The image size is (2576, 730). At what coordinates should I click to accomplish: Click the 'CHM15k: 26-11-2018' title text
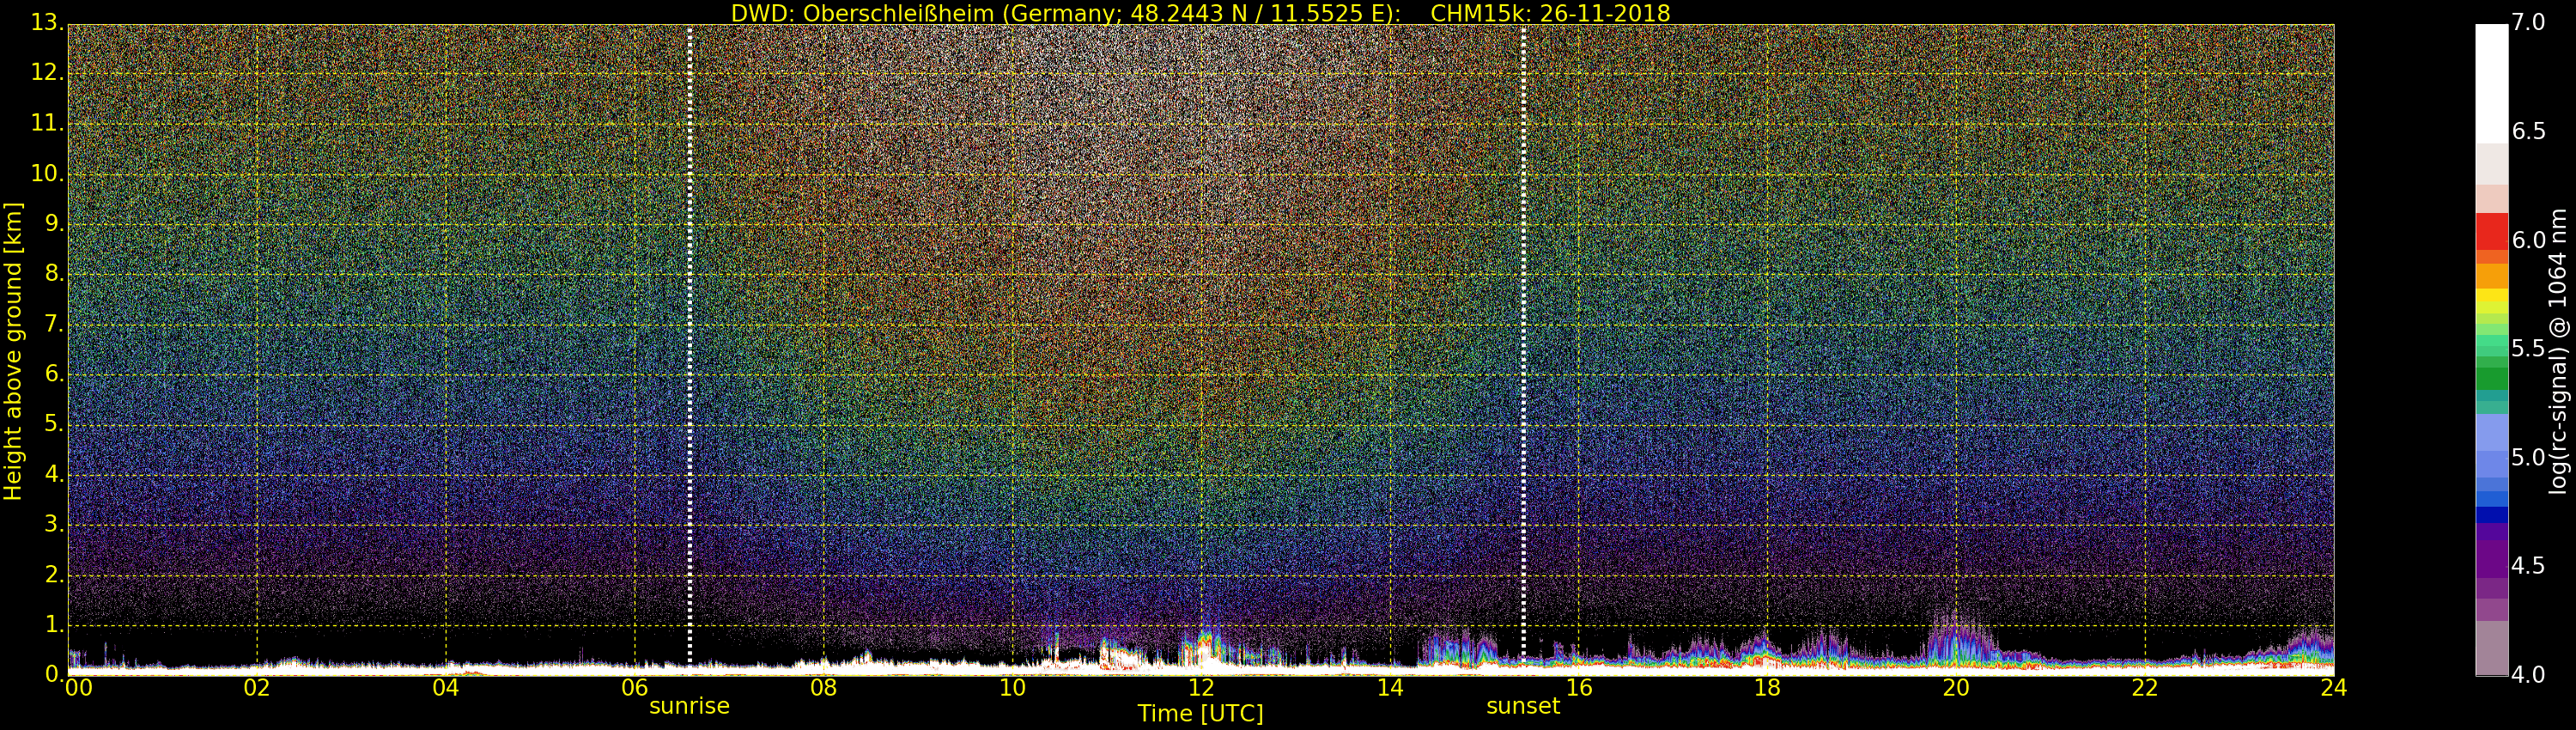point(1550,13)
